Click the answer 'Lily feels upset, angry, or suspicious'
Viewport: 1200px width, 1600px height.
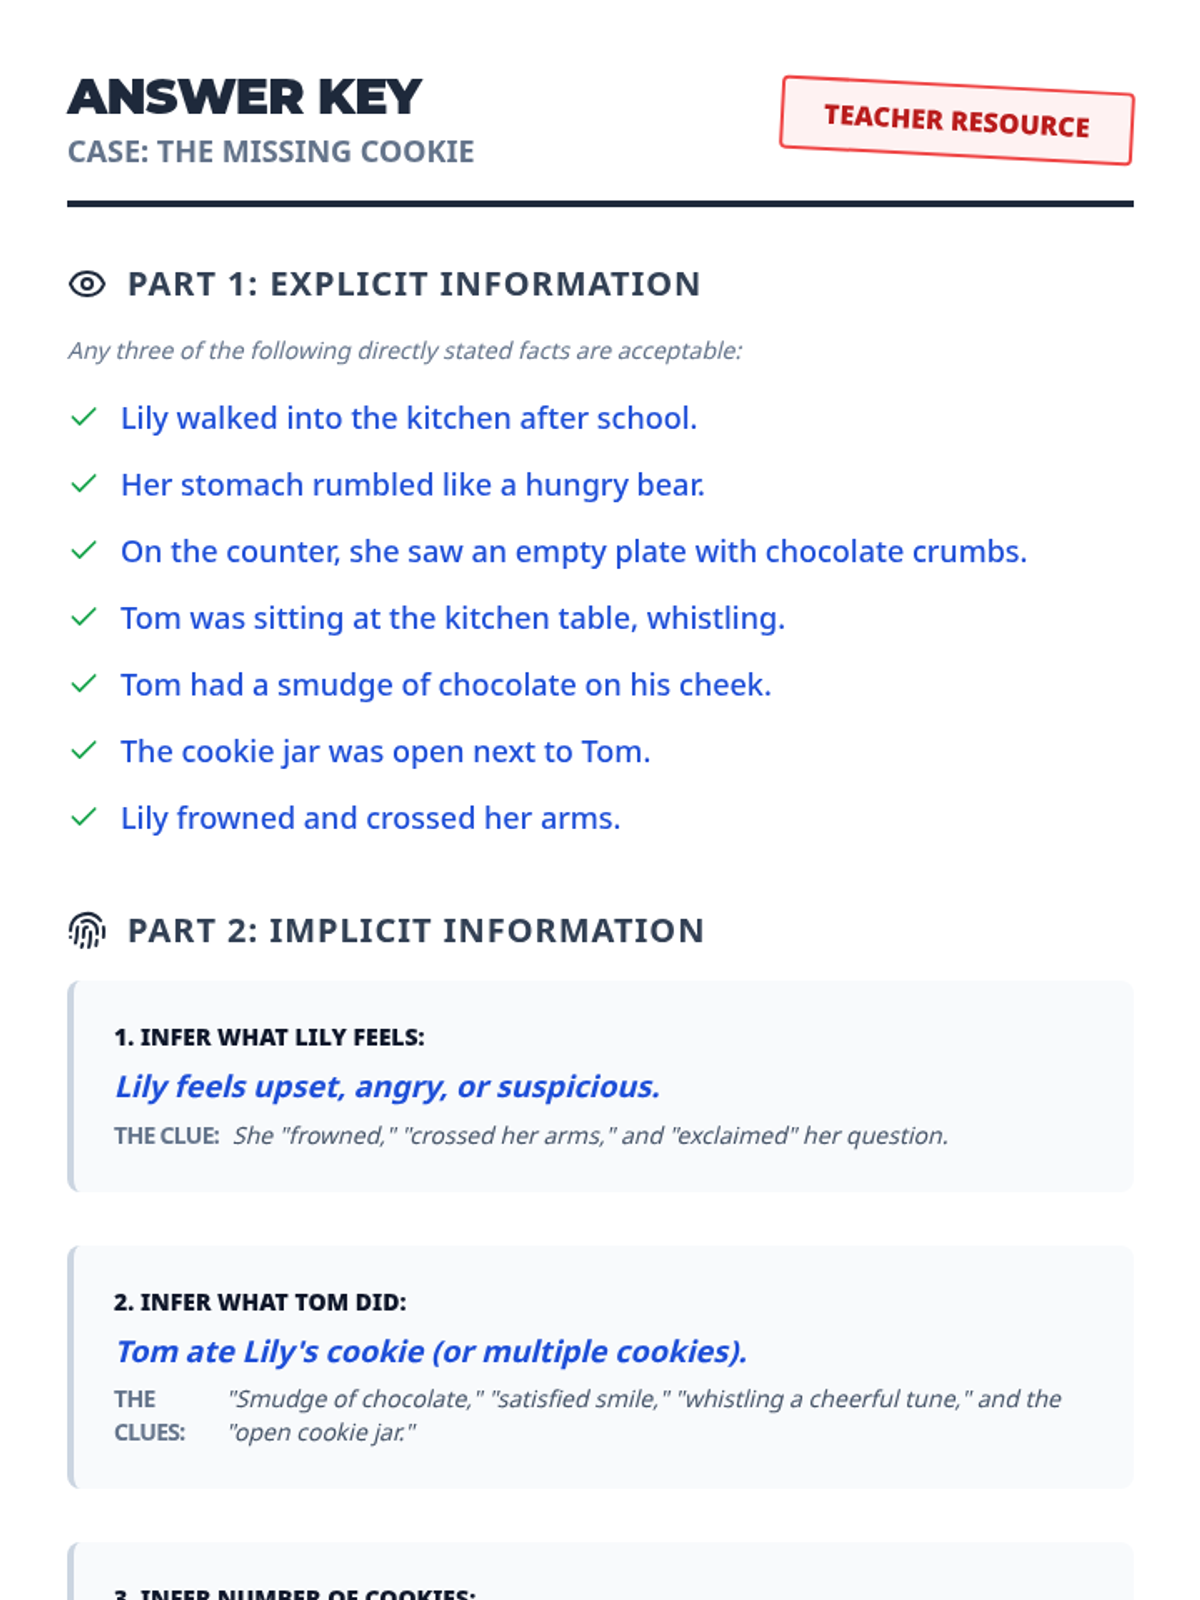388,1086
